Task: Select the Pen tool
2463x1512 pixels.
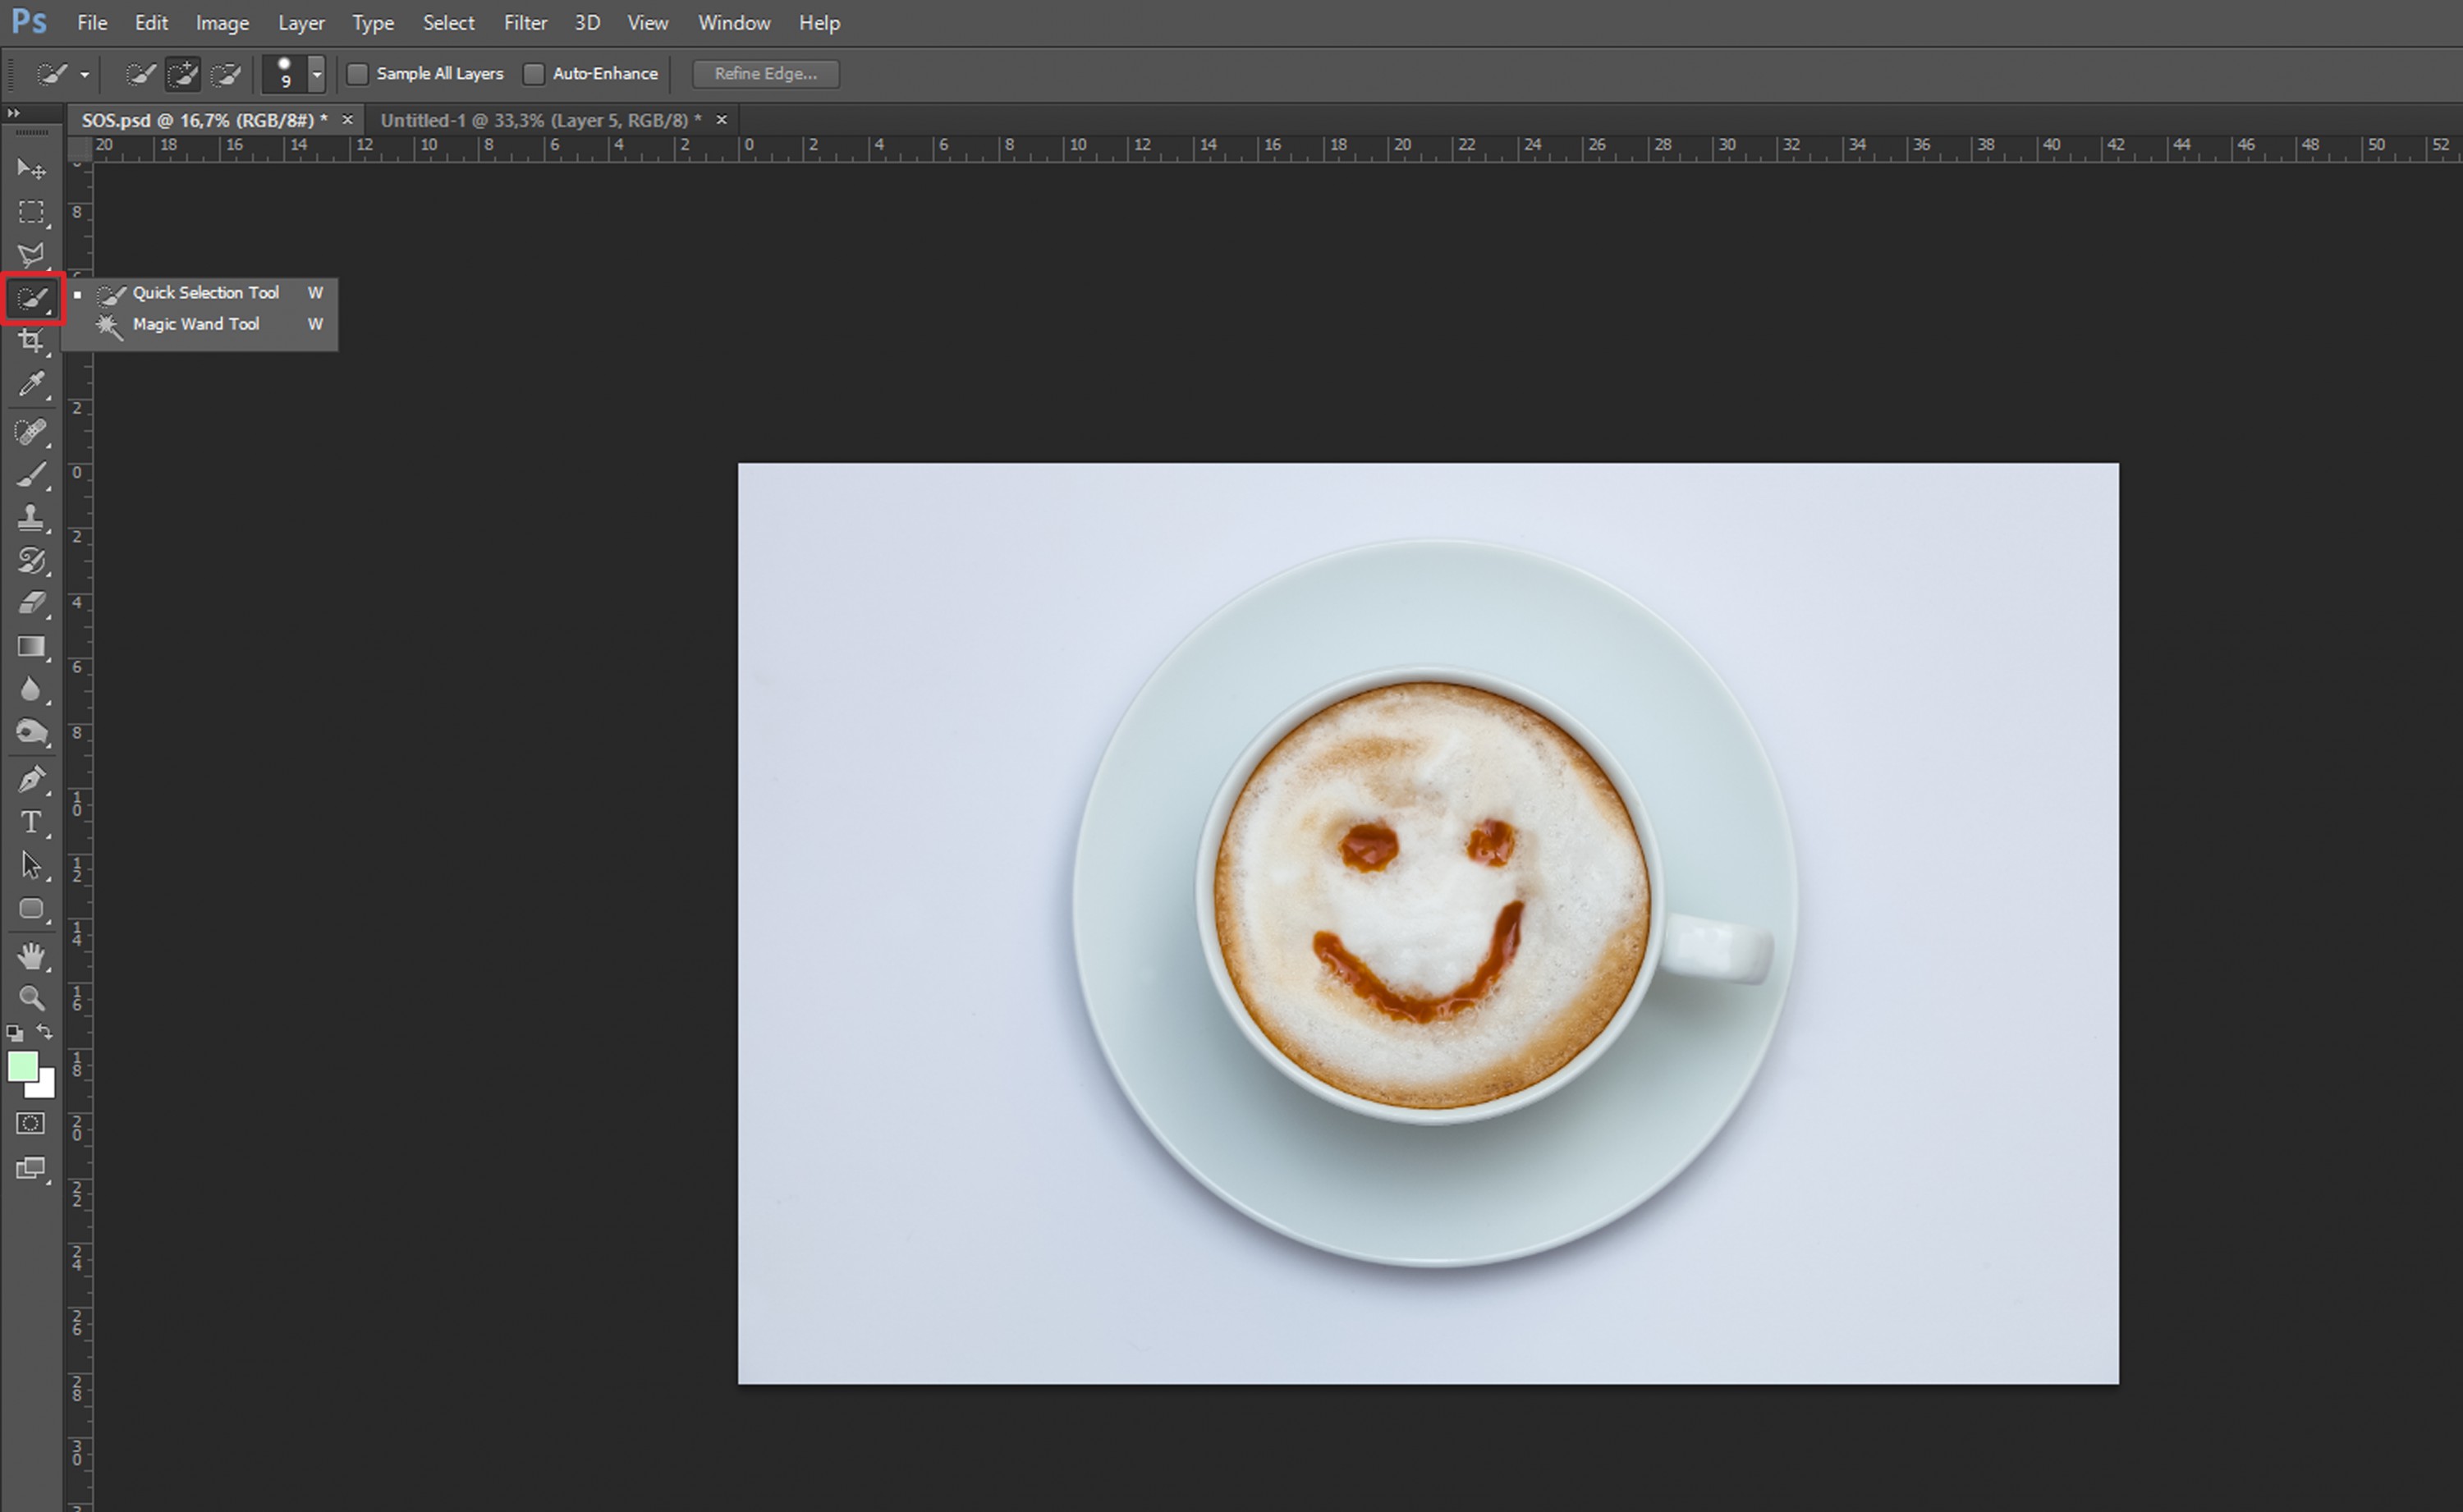Action: pyautogui.click(x=31, y=779)
